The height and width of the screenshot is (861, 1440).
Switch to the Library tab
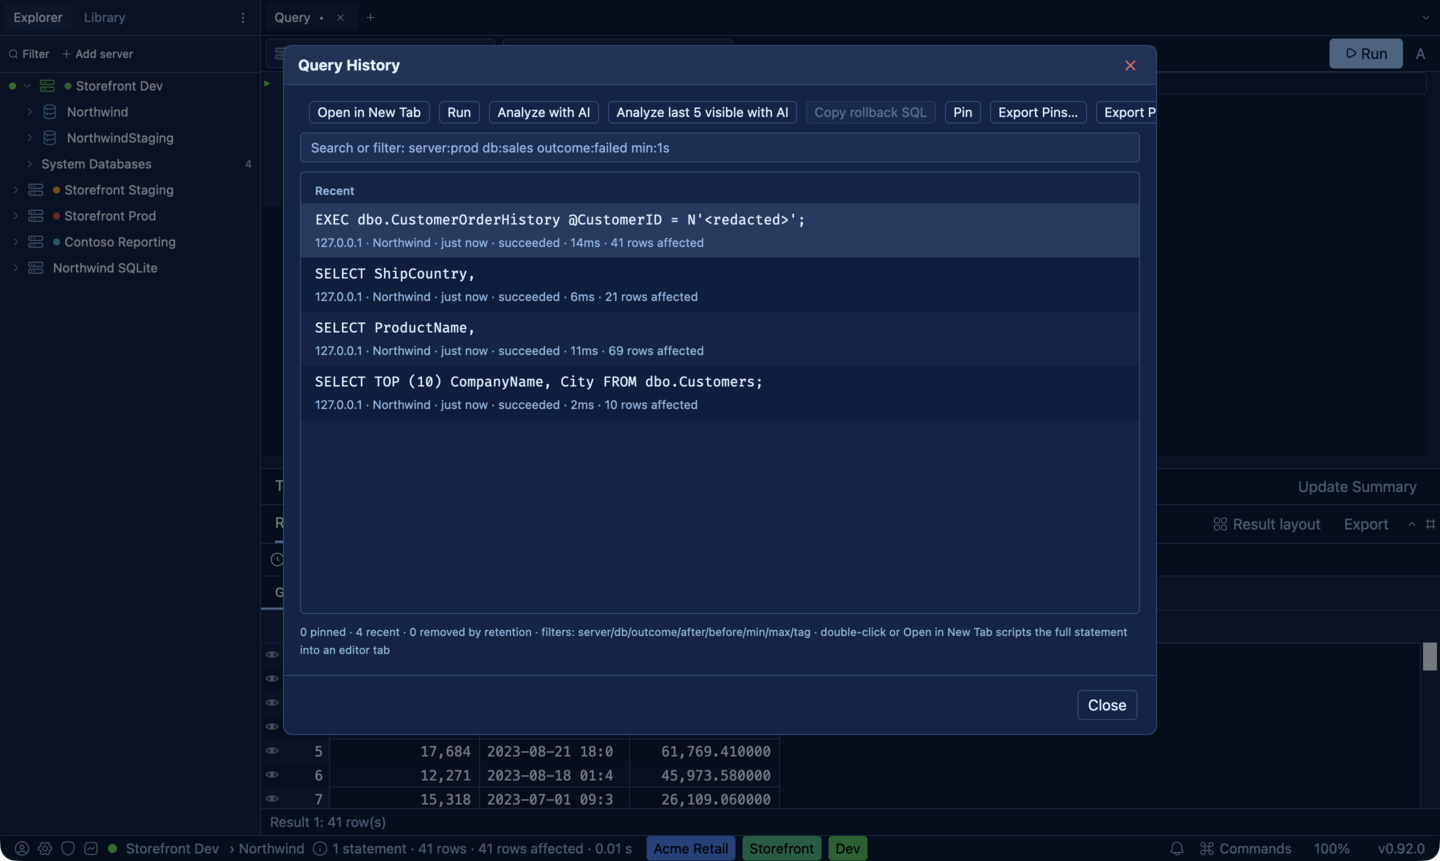tap(104, 18)
